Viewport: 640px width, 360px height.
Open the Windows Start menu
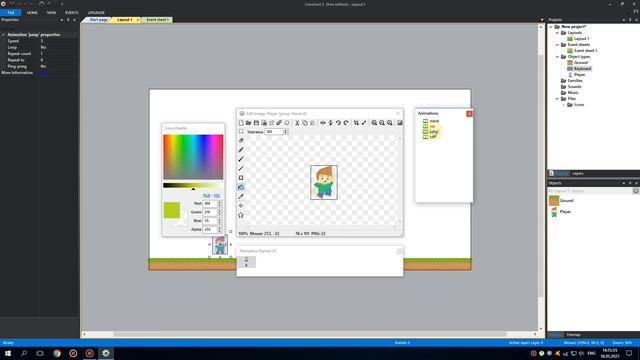click(x=8, y=353)
